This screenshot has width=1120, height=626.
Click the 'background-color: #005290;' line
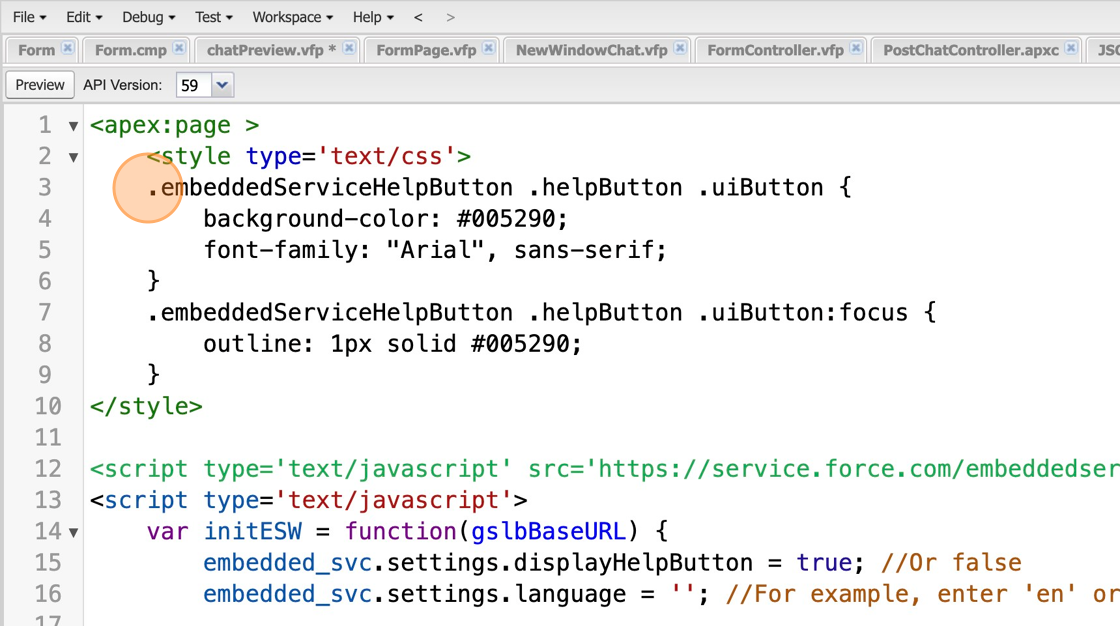(x=385, y=218)
